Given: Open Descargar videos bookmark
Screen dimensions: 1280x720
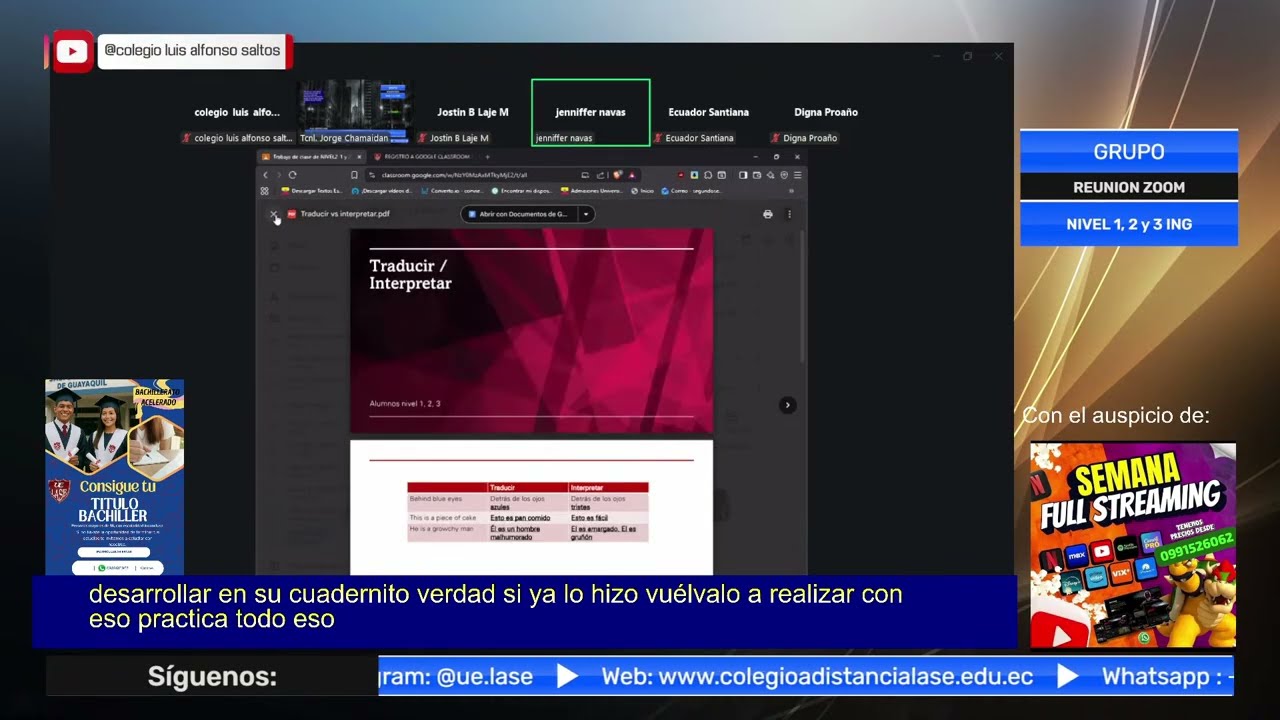Looking at the screenshot, I should click(382, 191).
